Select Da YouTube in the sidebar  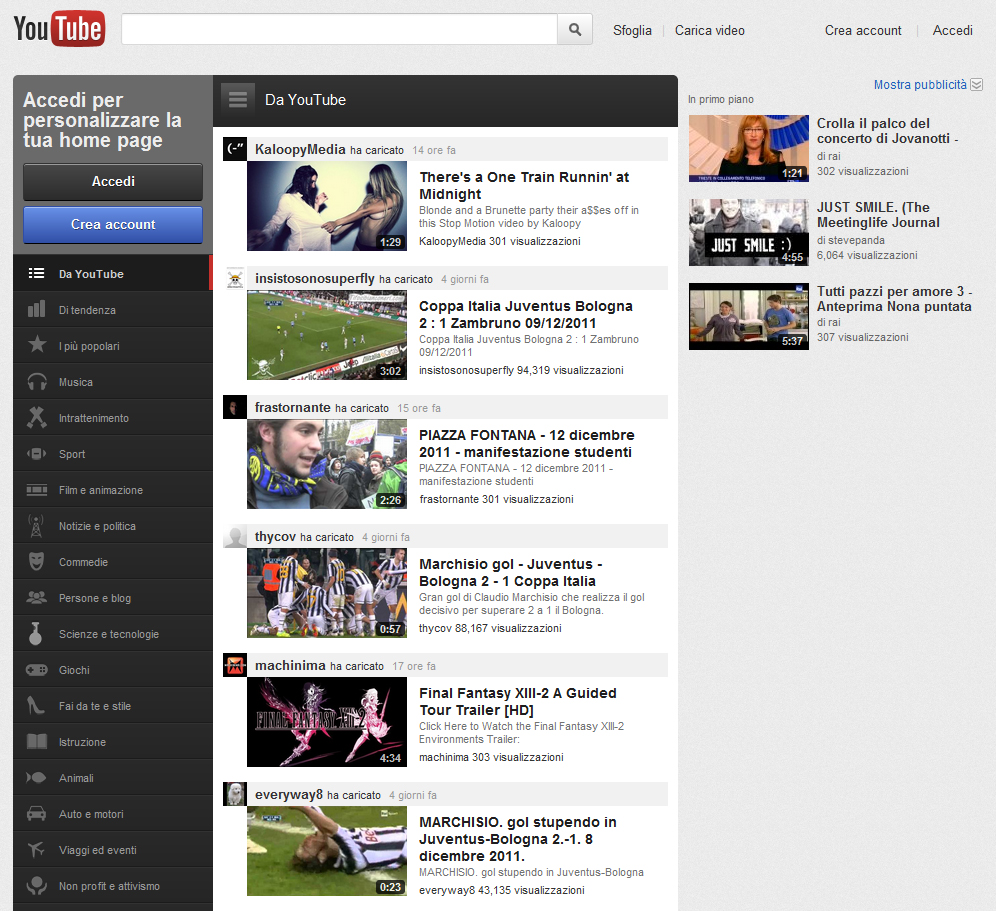91,274
